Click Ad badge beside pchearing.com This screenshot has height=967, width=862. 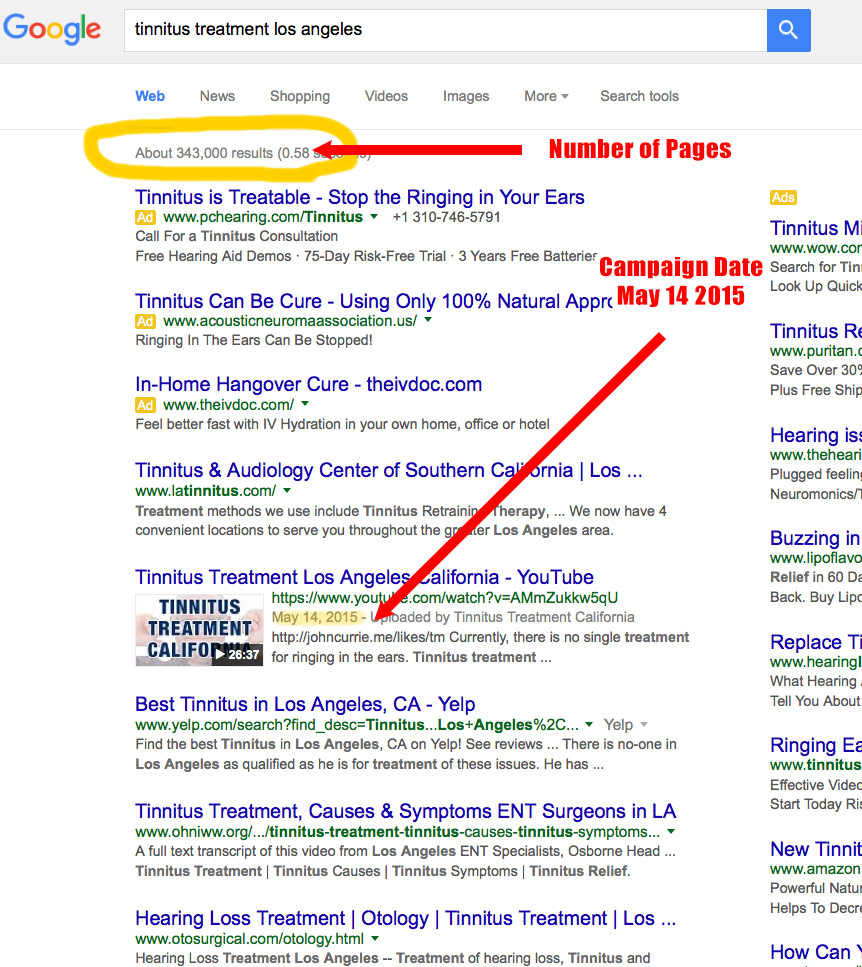146,217
